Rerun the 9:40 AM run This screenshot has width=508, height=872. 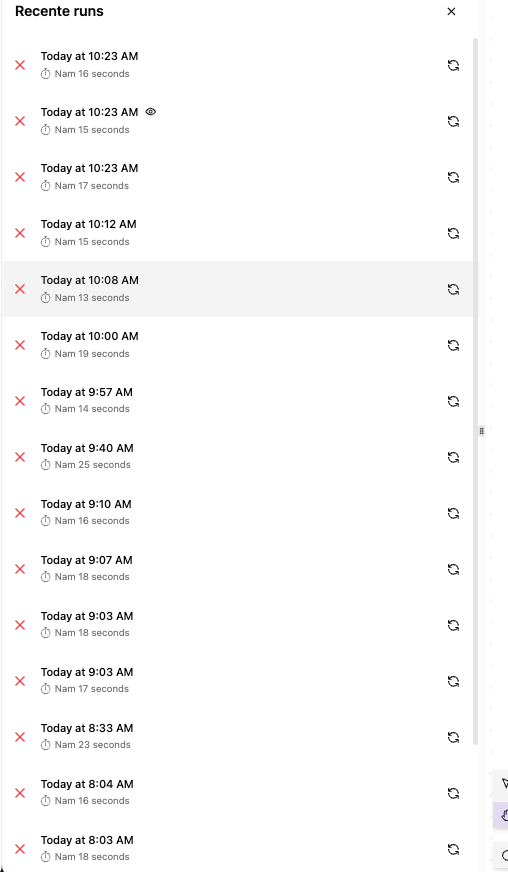453,457
